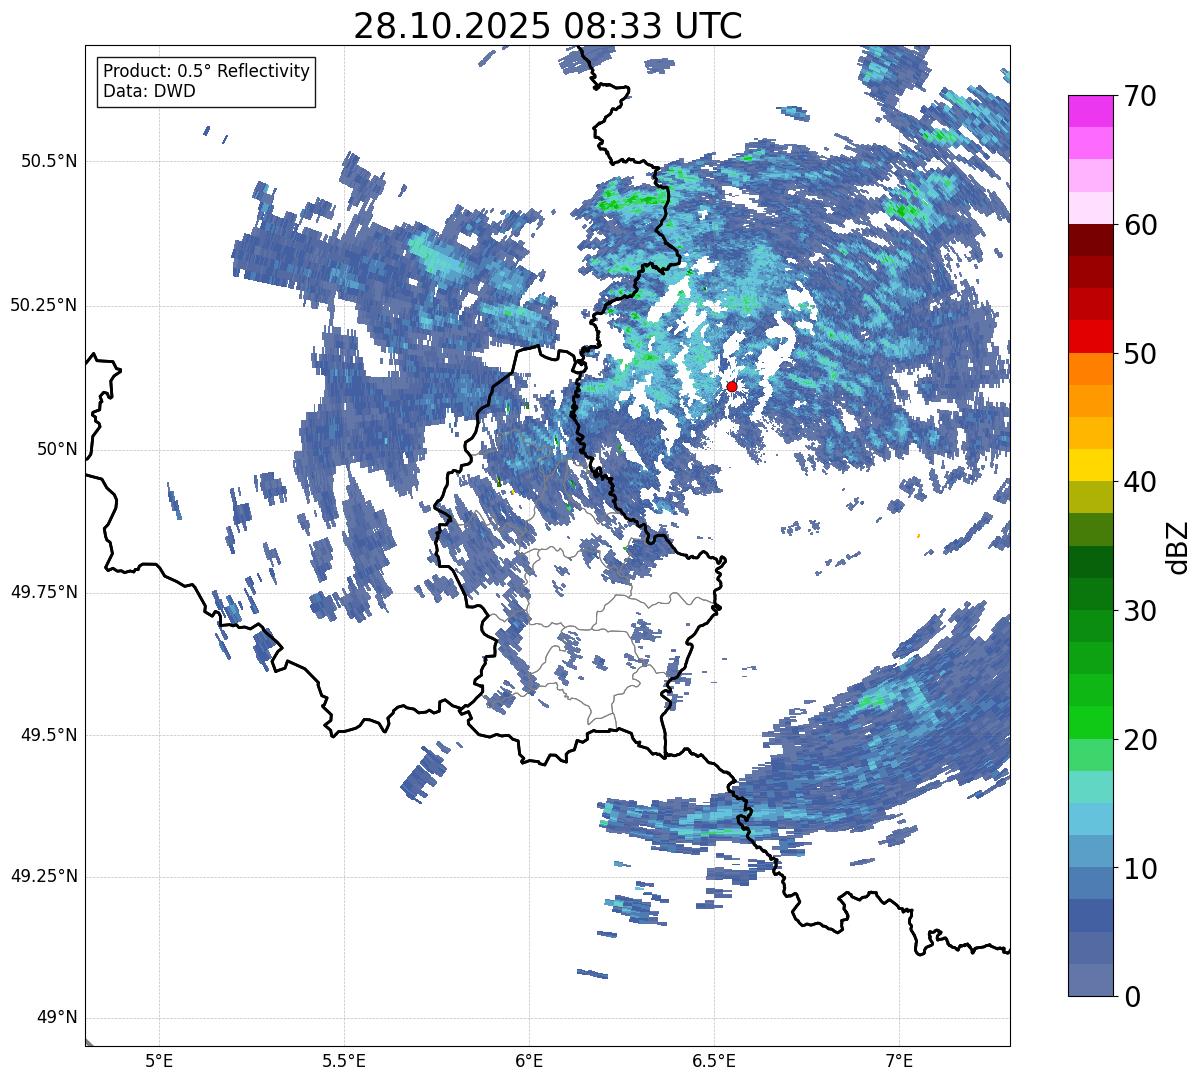The width and height of the screenshot is (1202, 1081).
Task: Click the 7°E longitude label
Action: (x=899, y=1061)
